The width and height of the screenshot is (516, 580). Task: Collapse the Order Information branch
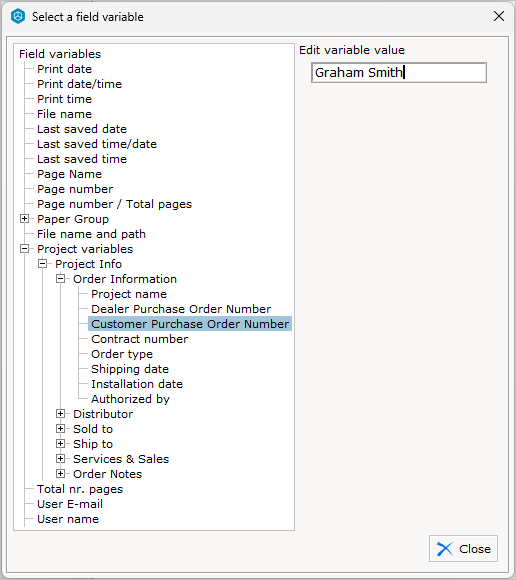[60, 279]
